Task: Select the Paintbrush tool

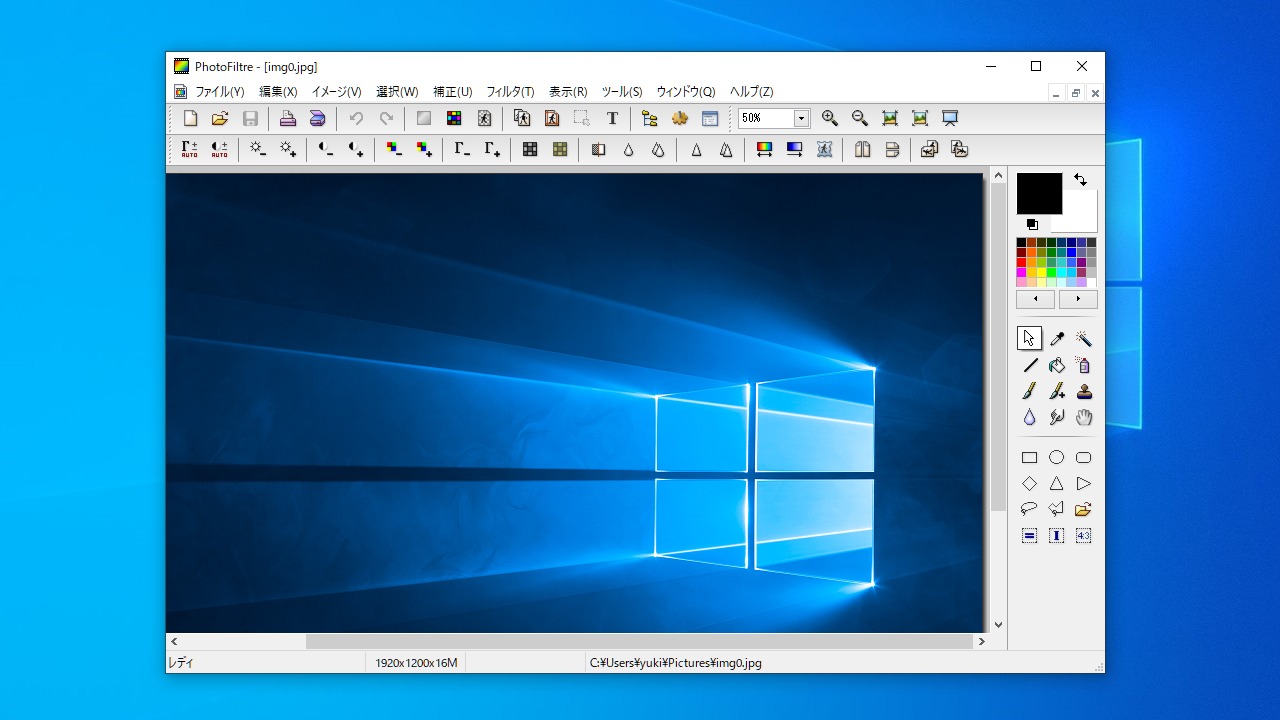Action: (1030, 391)
